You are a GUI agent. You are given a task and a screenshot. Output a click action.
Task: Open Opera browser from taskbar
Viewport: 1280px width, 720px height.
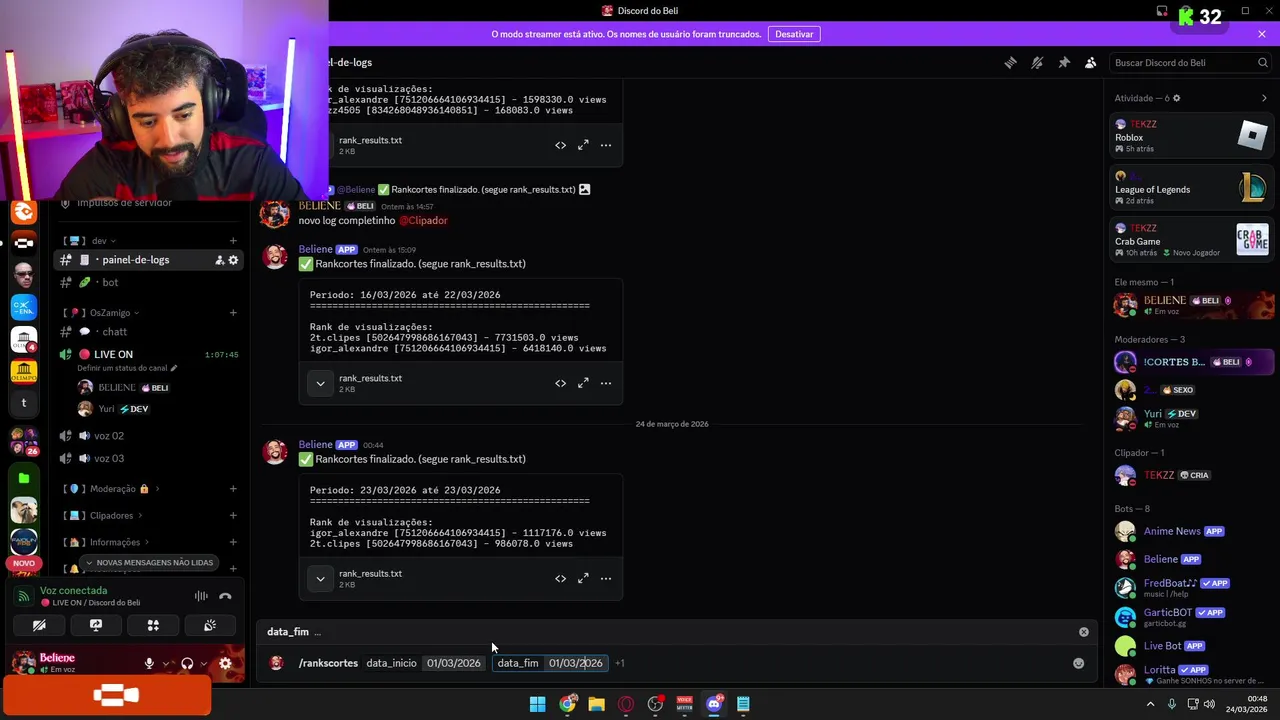point(626,704)
